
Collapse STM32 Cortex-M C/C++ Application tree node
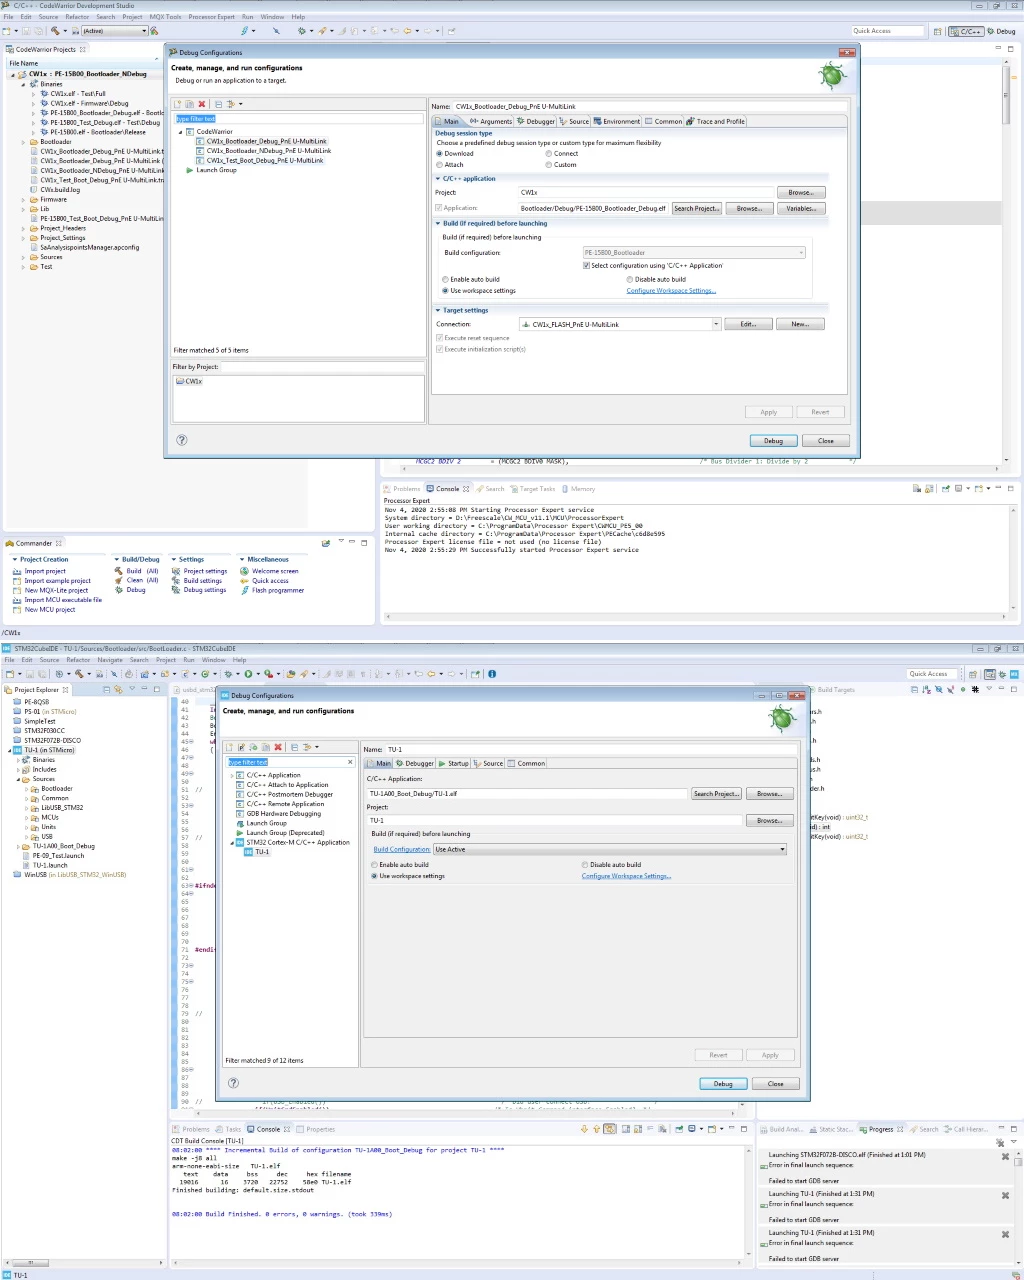click(232, 843)
